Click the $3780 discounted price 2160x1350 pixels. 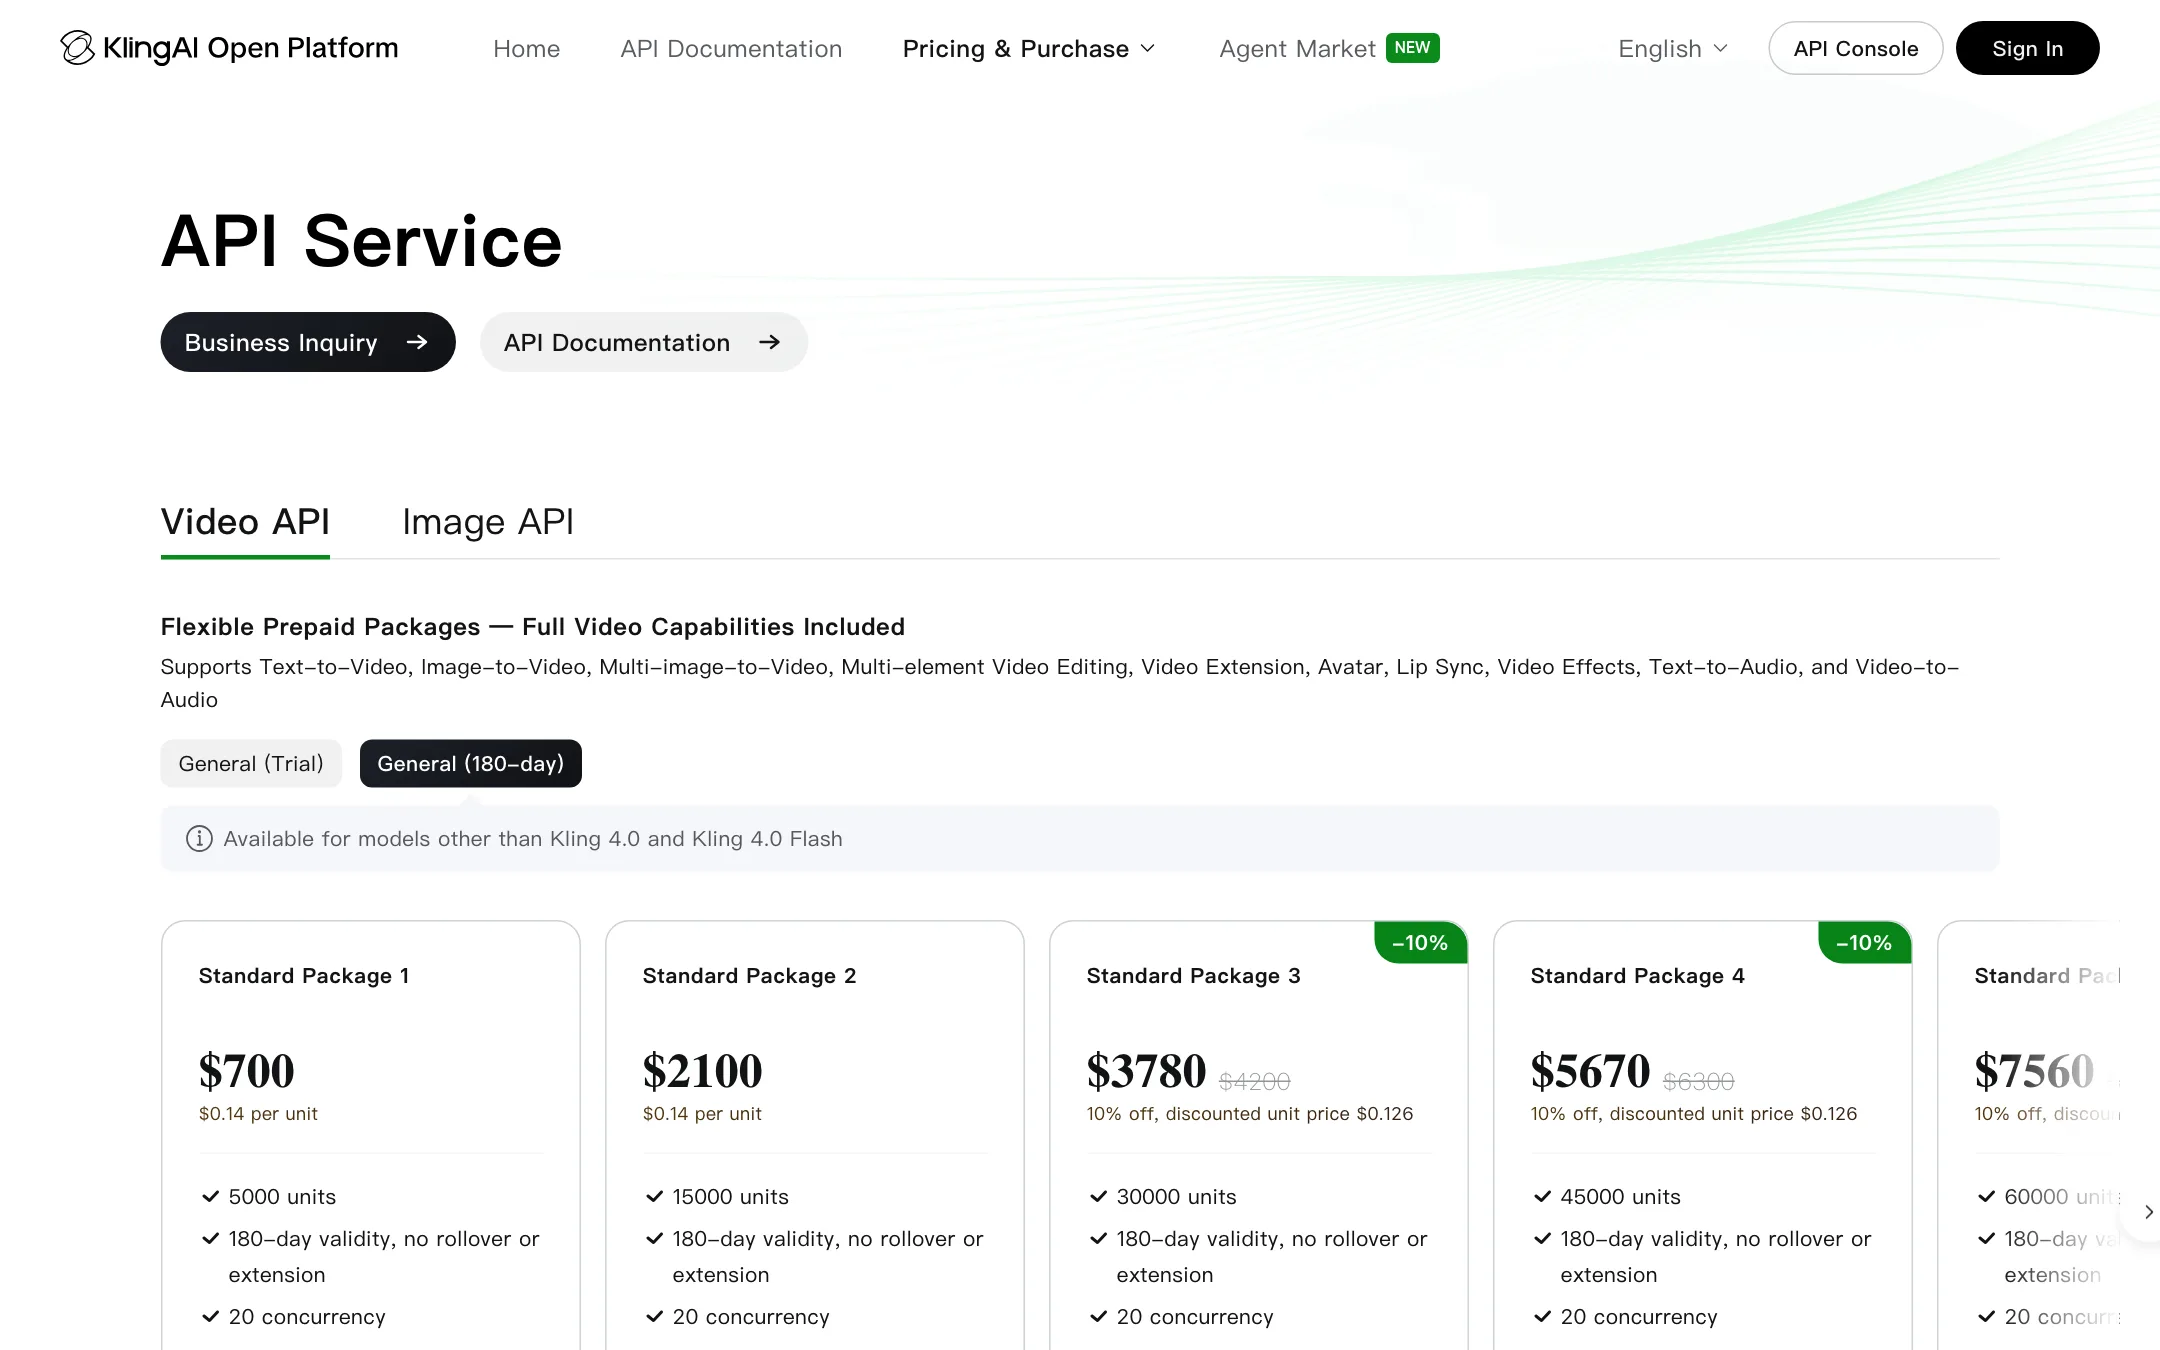tap(1146, 1071)
